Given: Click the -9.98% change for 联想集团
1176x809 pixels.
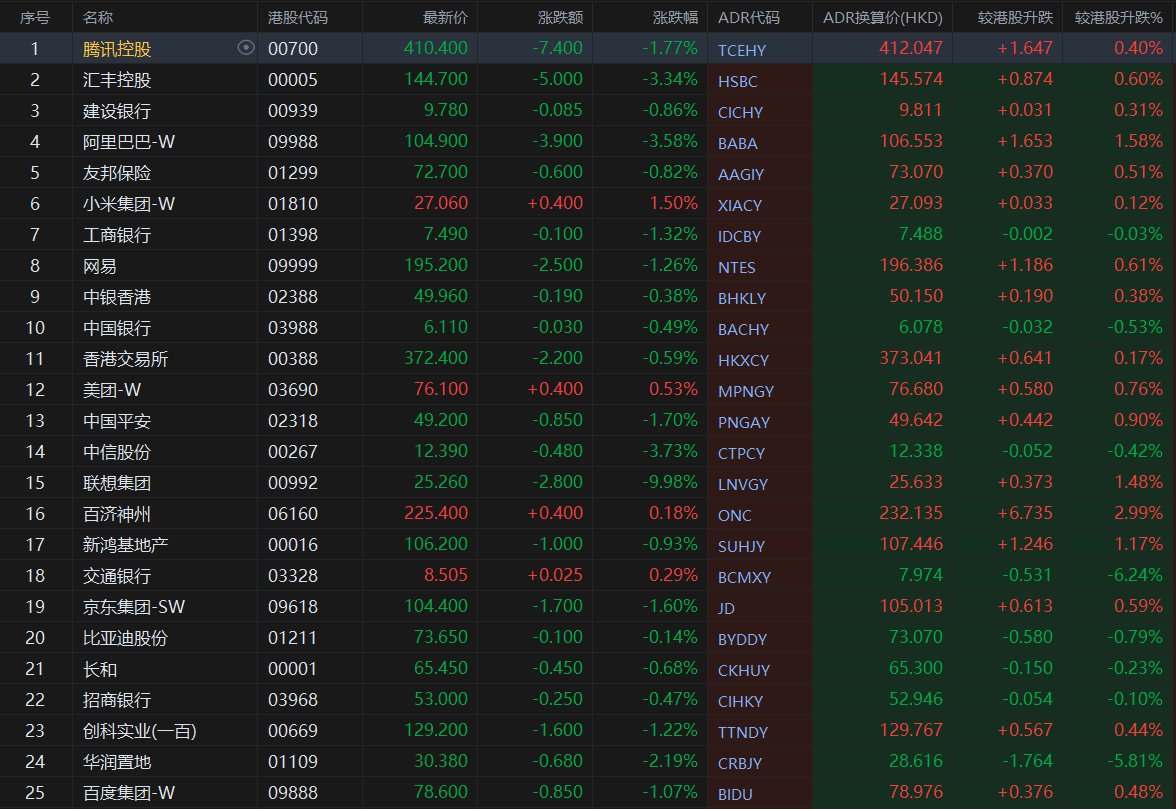Looking at the screenshot, I should point(670,482).
